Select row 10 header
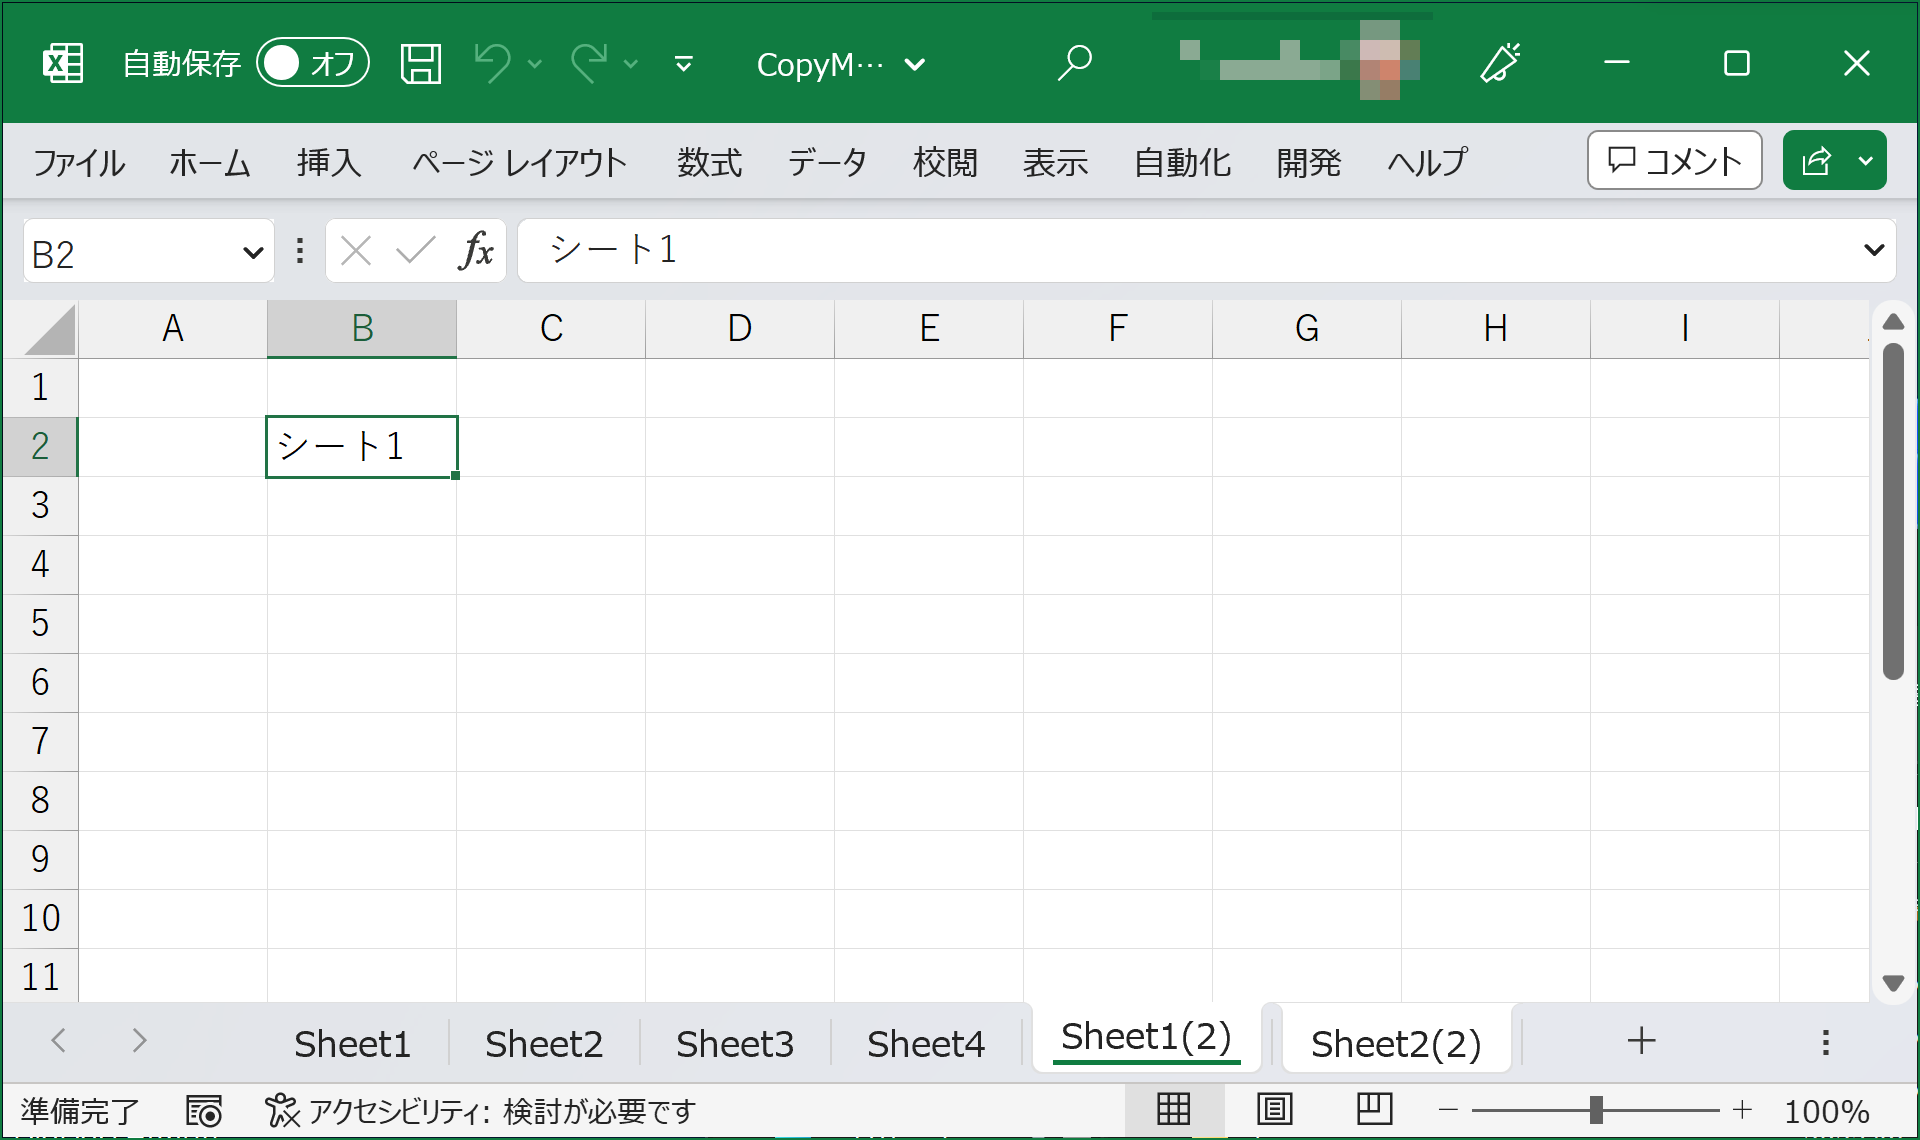 click(x=40, y=918)
